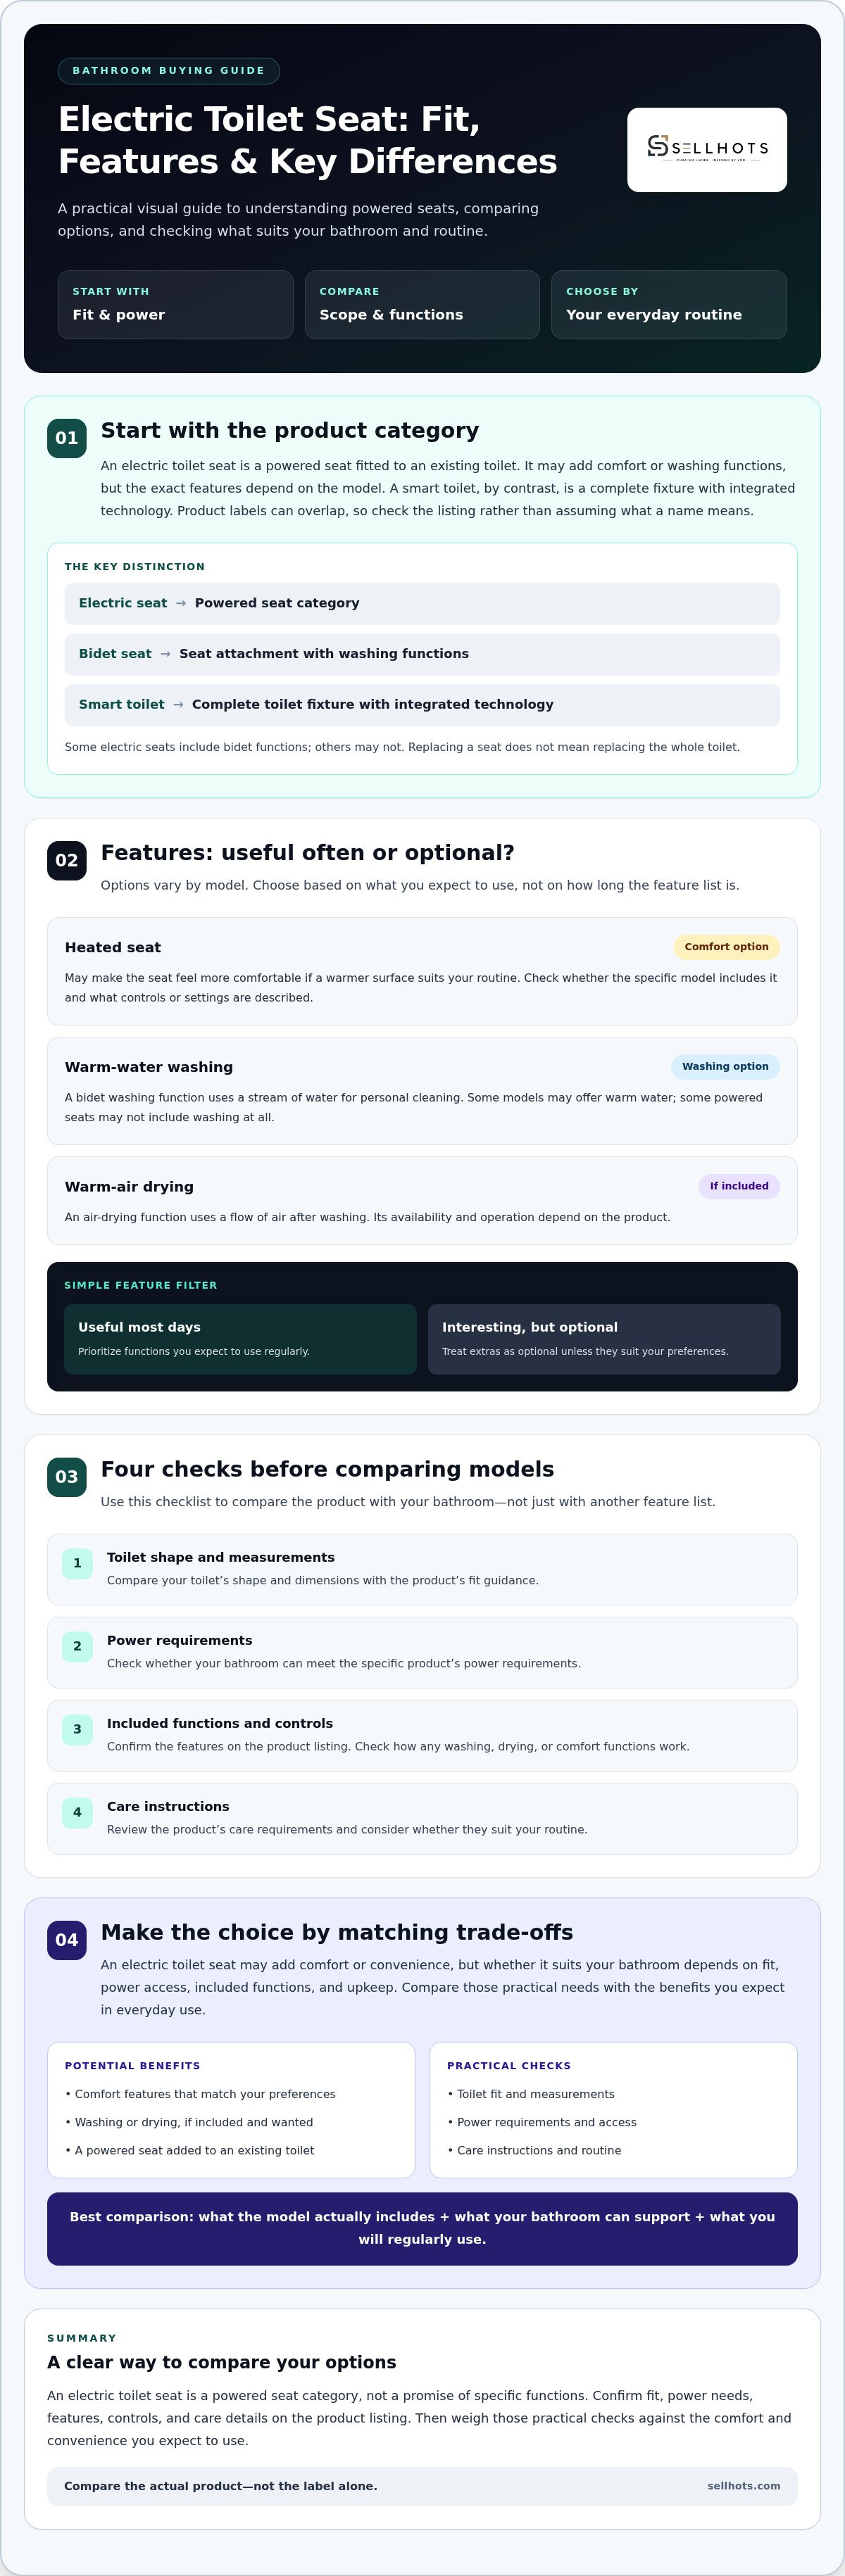This screenshot has height=2576, width=845.
Task: Click the 04 section number badge
Action: point(67,1940)
